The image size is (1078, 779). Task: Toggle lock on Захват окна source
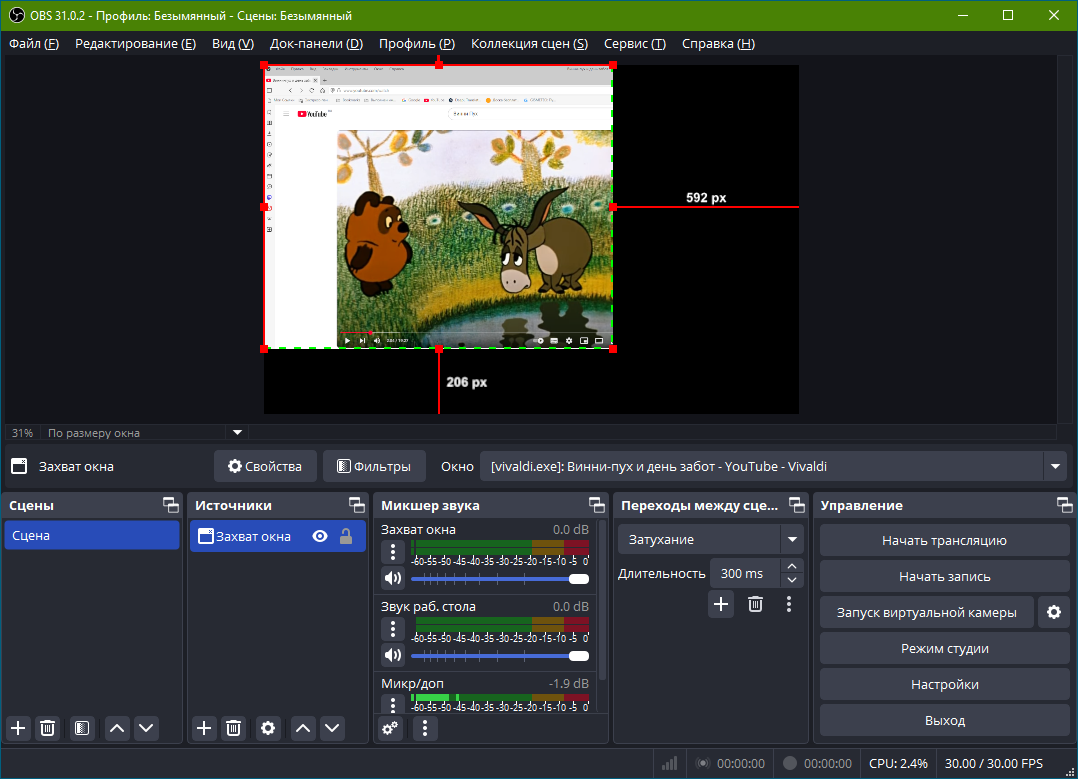click(x=346, y=536)
